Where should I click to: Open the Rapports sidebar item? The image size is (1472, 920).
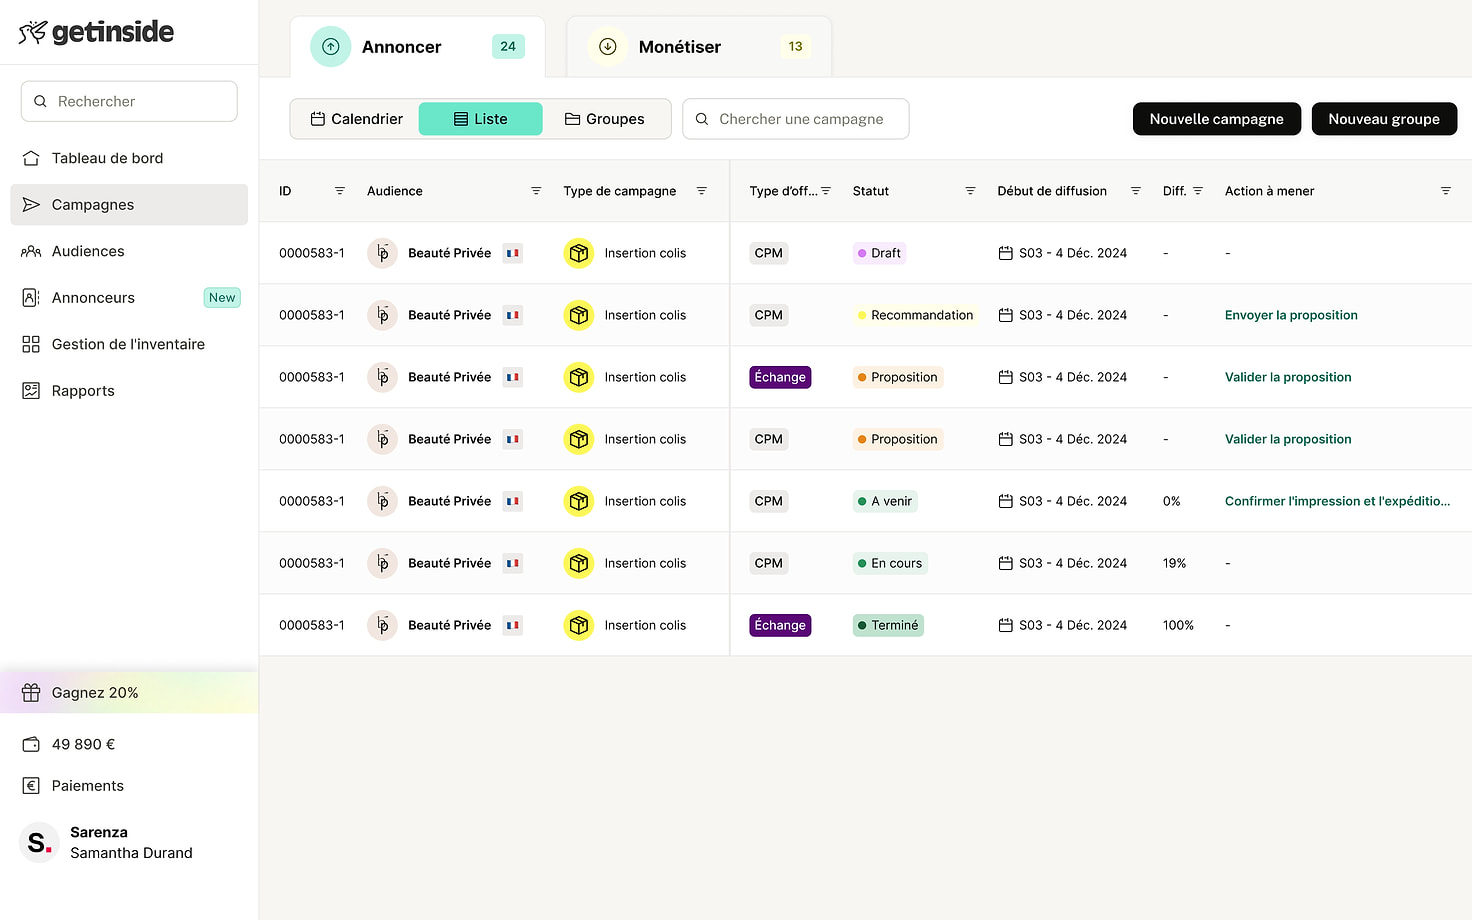coord(129,391)
